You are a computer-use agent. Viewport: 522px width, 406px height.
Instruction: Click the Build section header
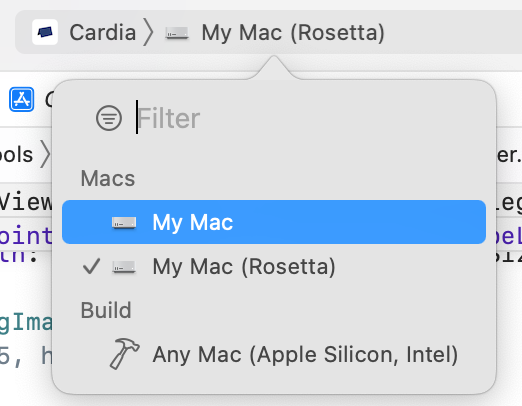[x=106, y=310]
